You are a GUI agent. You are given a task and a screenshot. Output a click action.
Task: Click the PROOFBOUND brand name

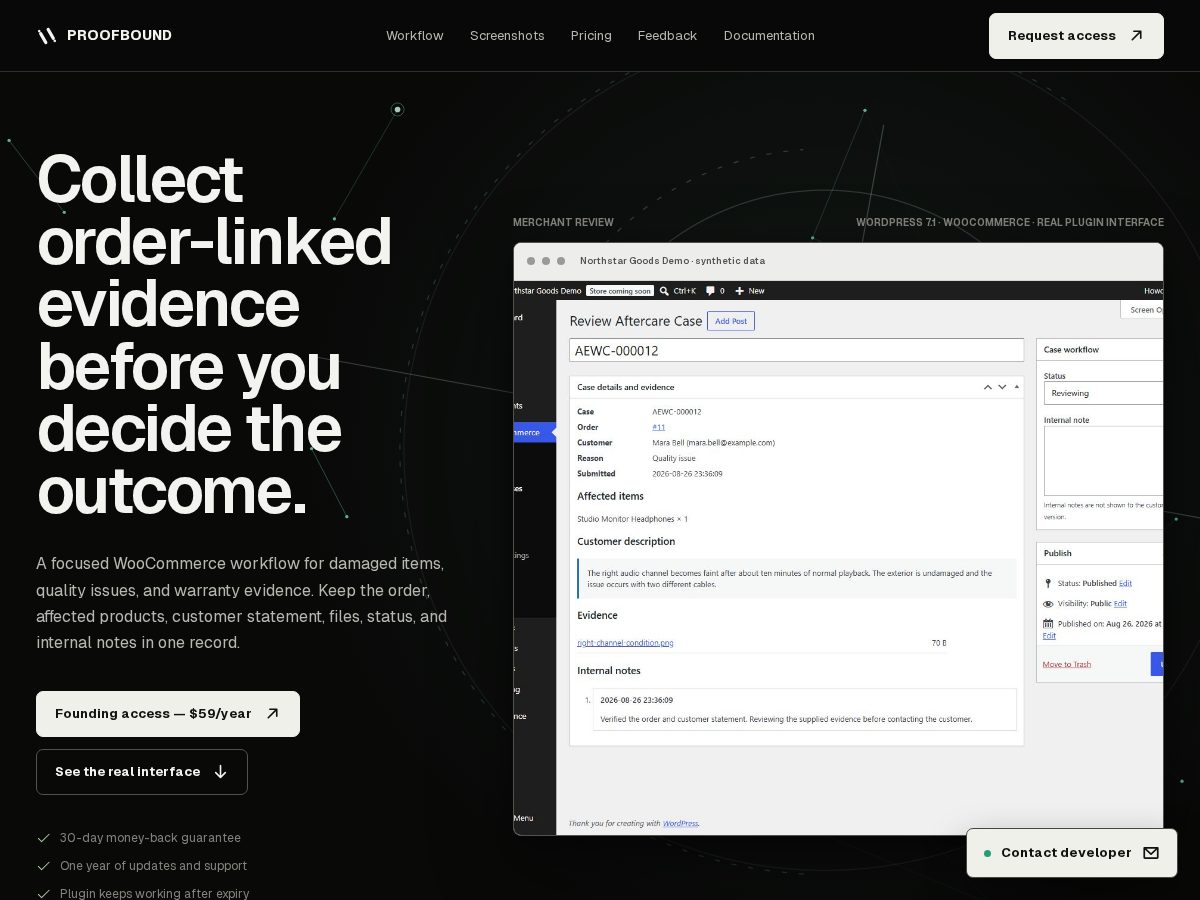point(119,36)
